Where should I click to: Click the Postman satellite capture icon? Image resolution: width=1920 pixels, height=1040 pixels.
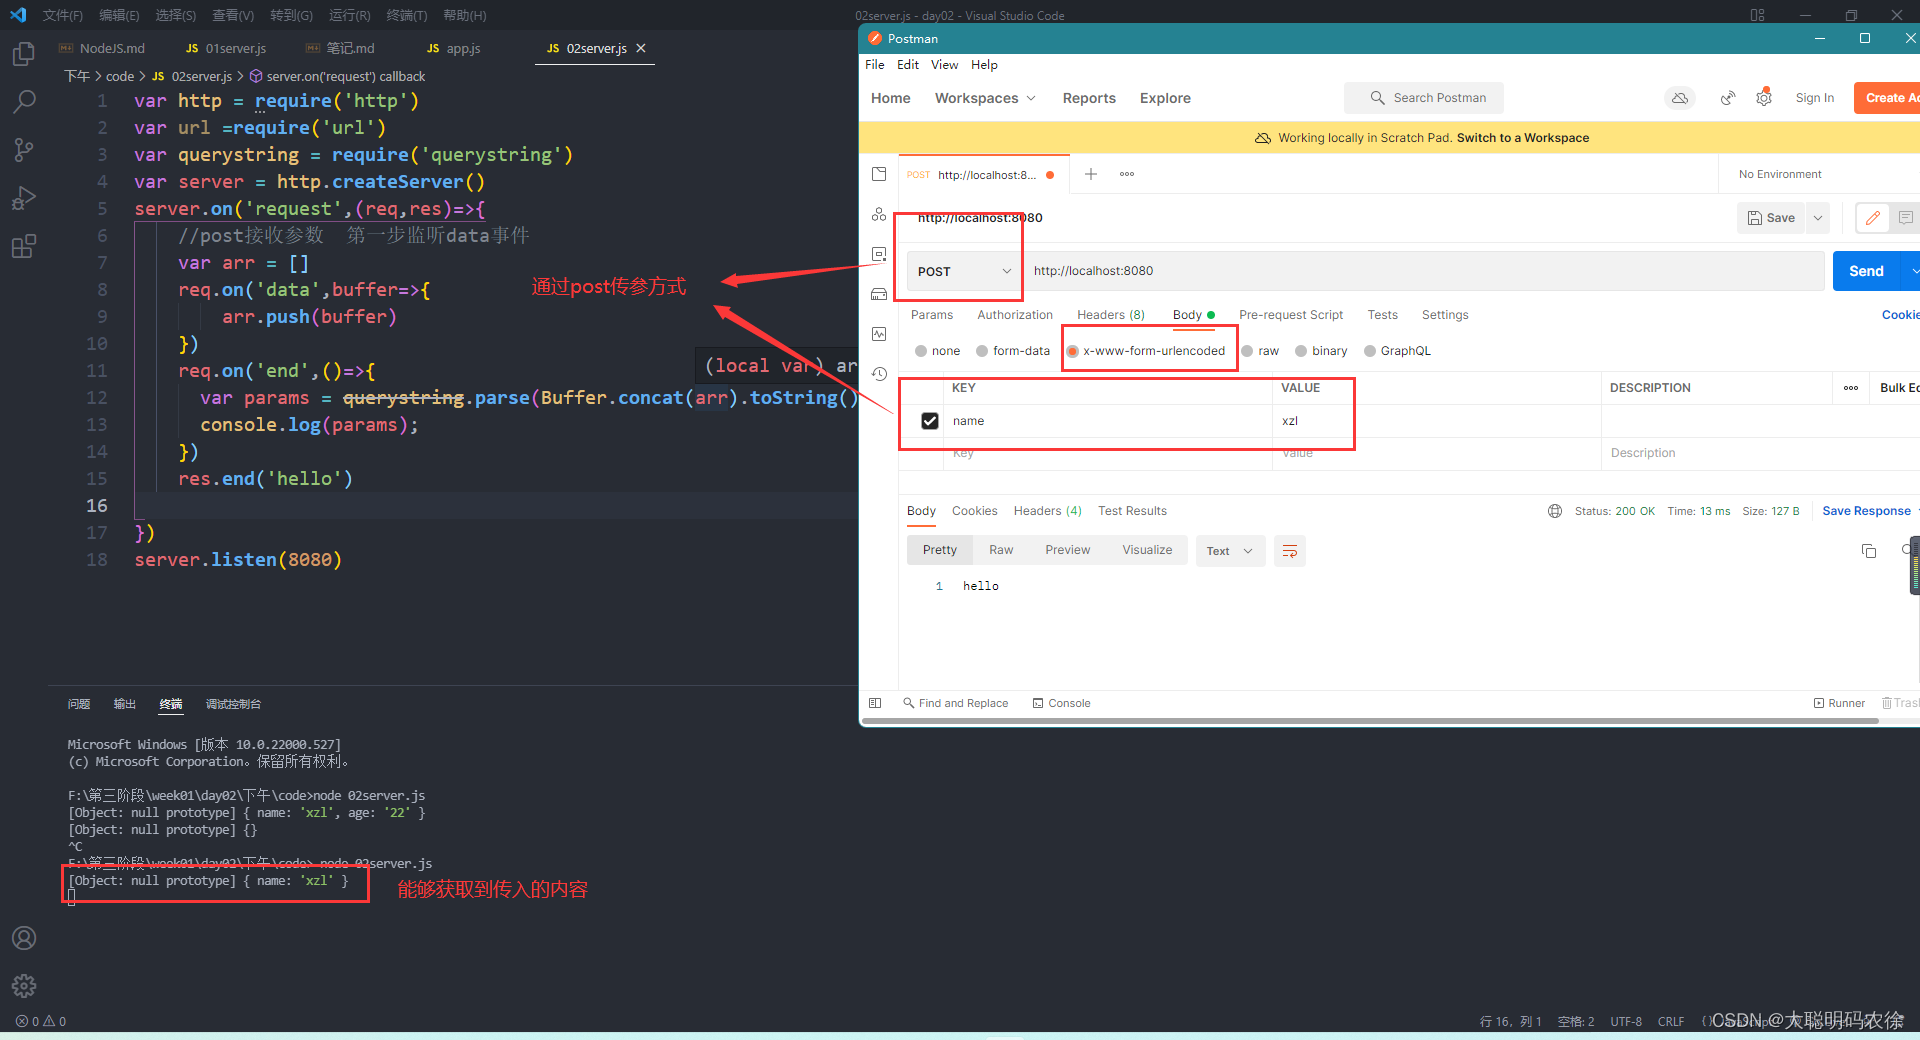tap(1727, 98)
